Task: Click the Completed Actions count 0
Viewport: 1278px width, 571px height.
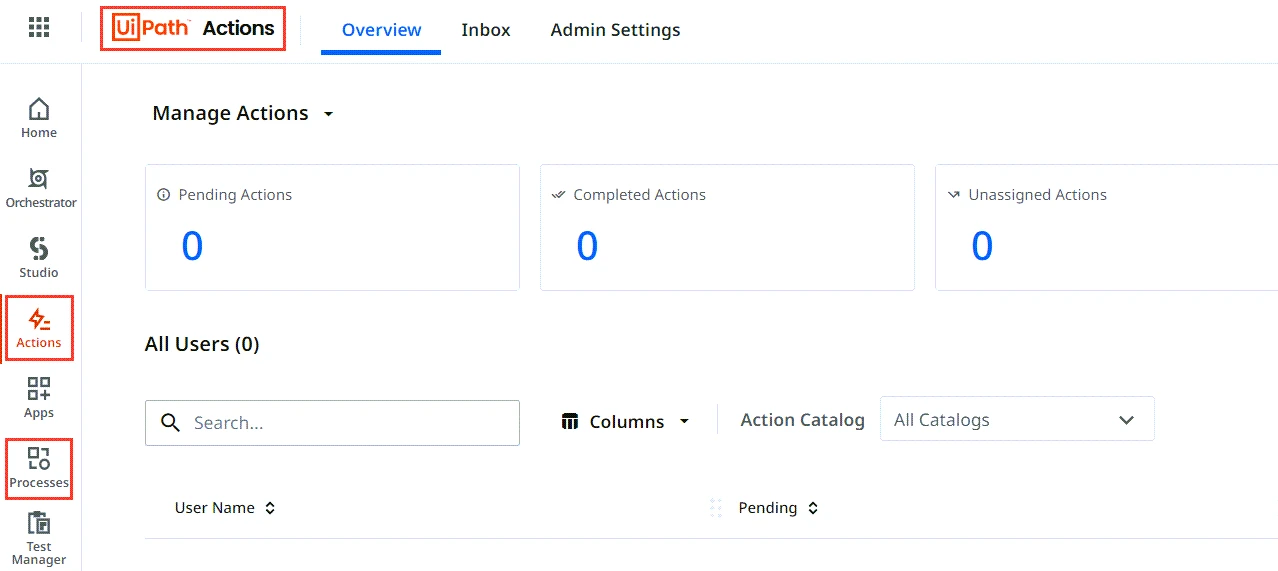Action: pyautogui.click(x=587, y=246)
